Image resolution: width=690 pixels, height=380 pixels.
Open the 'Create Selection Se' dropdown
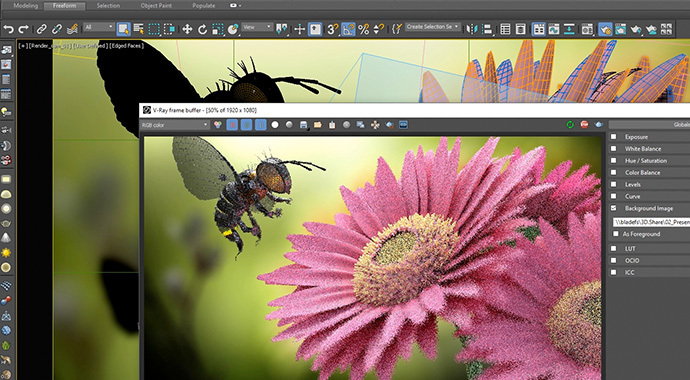click(433, 27)
